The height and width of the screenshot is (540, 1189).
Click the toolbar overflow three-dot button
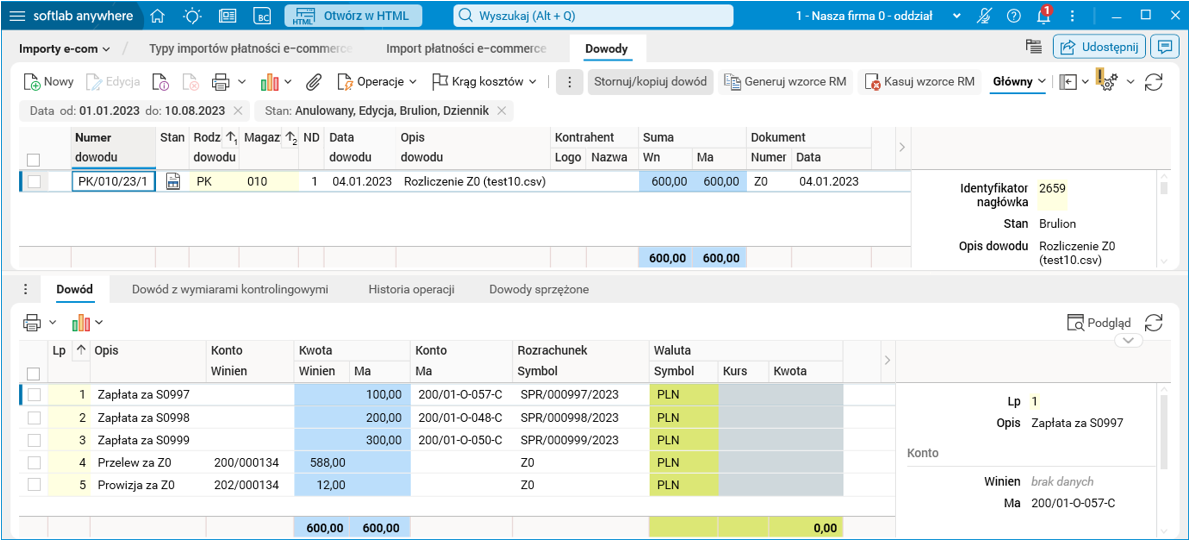pos(569,81)
